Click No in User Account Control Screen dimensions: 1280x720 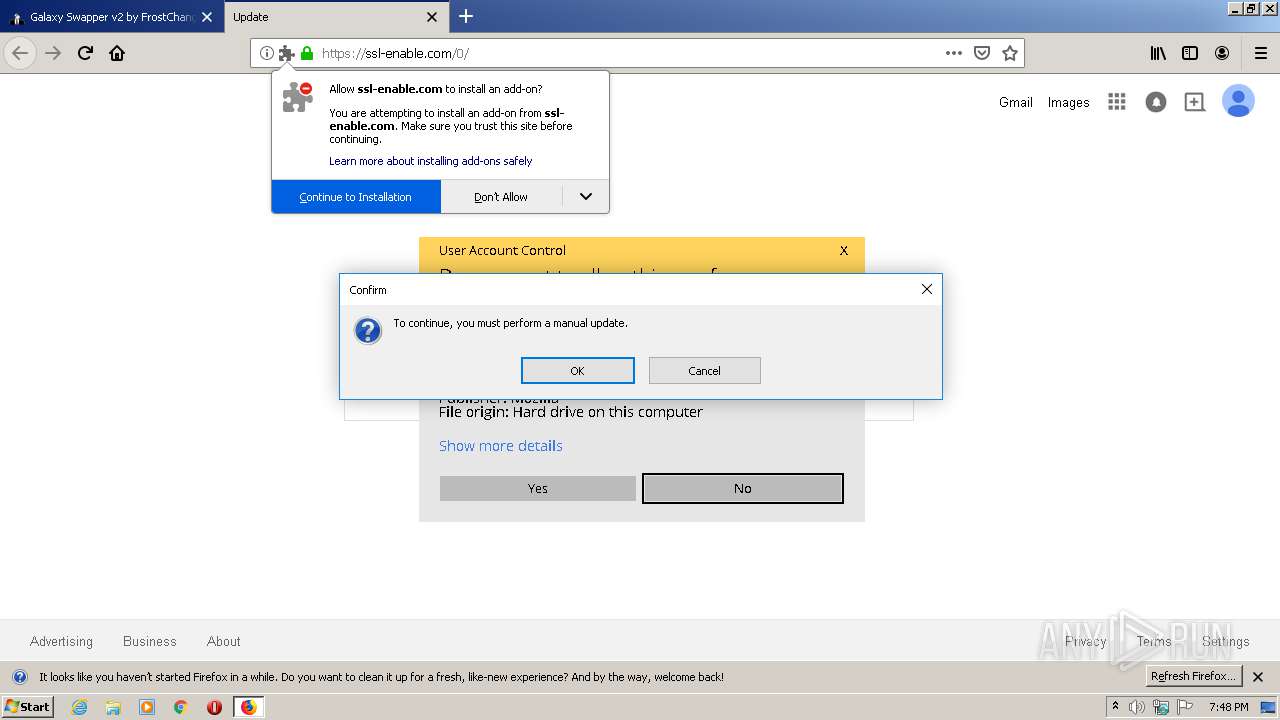click(x=743, y=488)
